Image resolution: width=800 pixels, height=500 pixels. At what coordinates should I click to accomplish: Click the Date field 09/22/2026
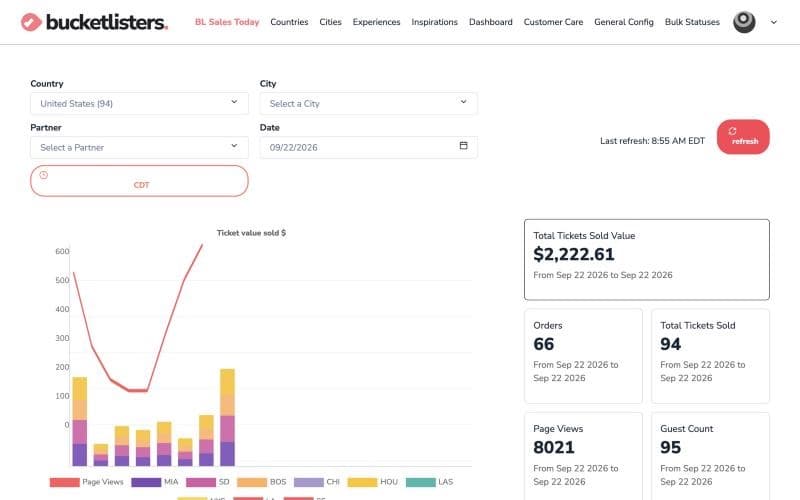[x=369, y=147]
